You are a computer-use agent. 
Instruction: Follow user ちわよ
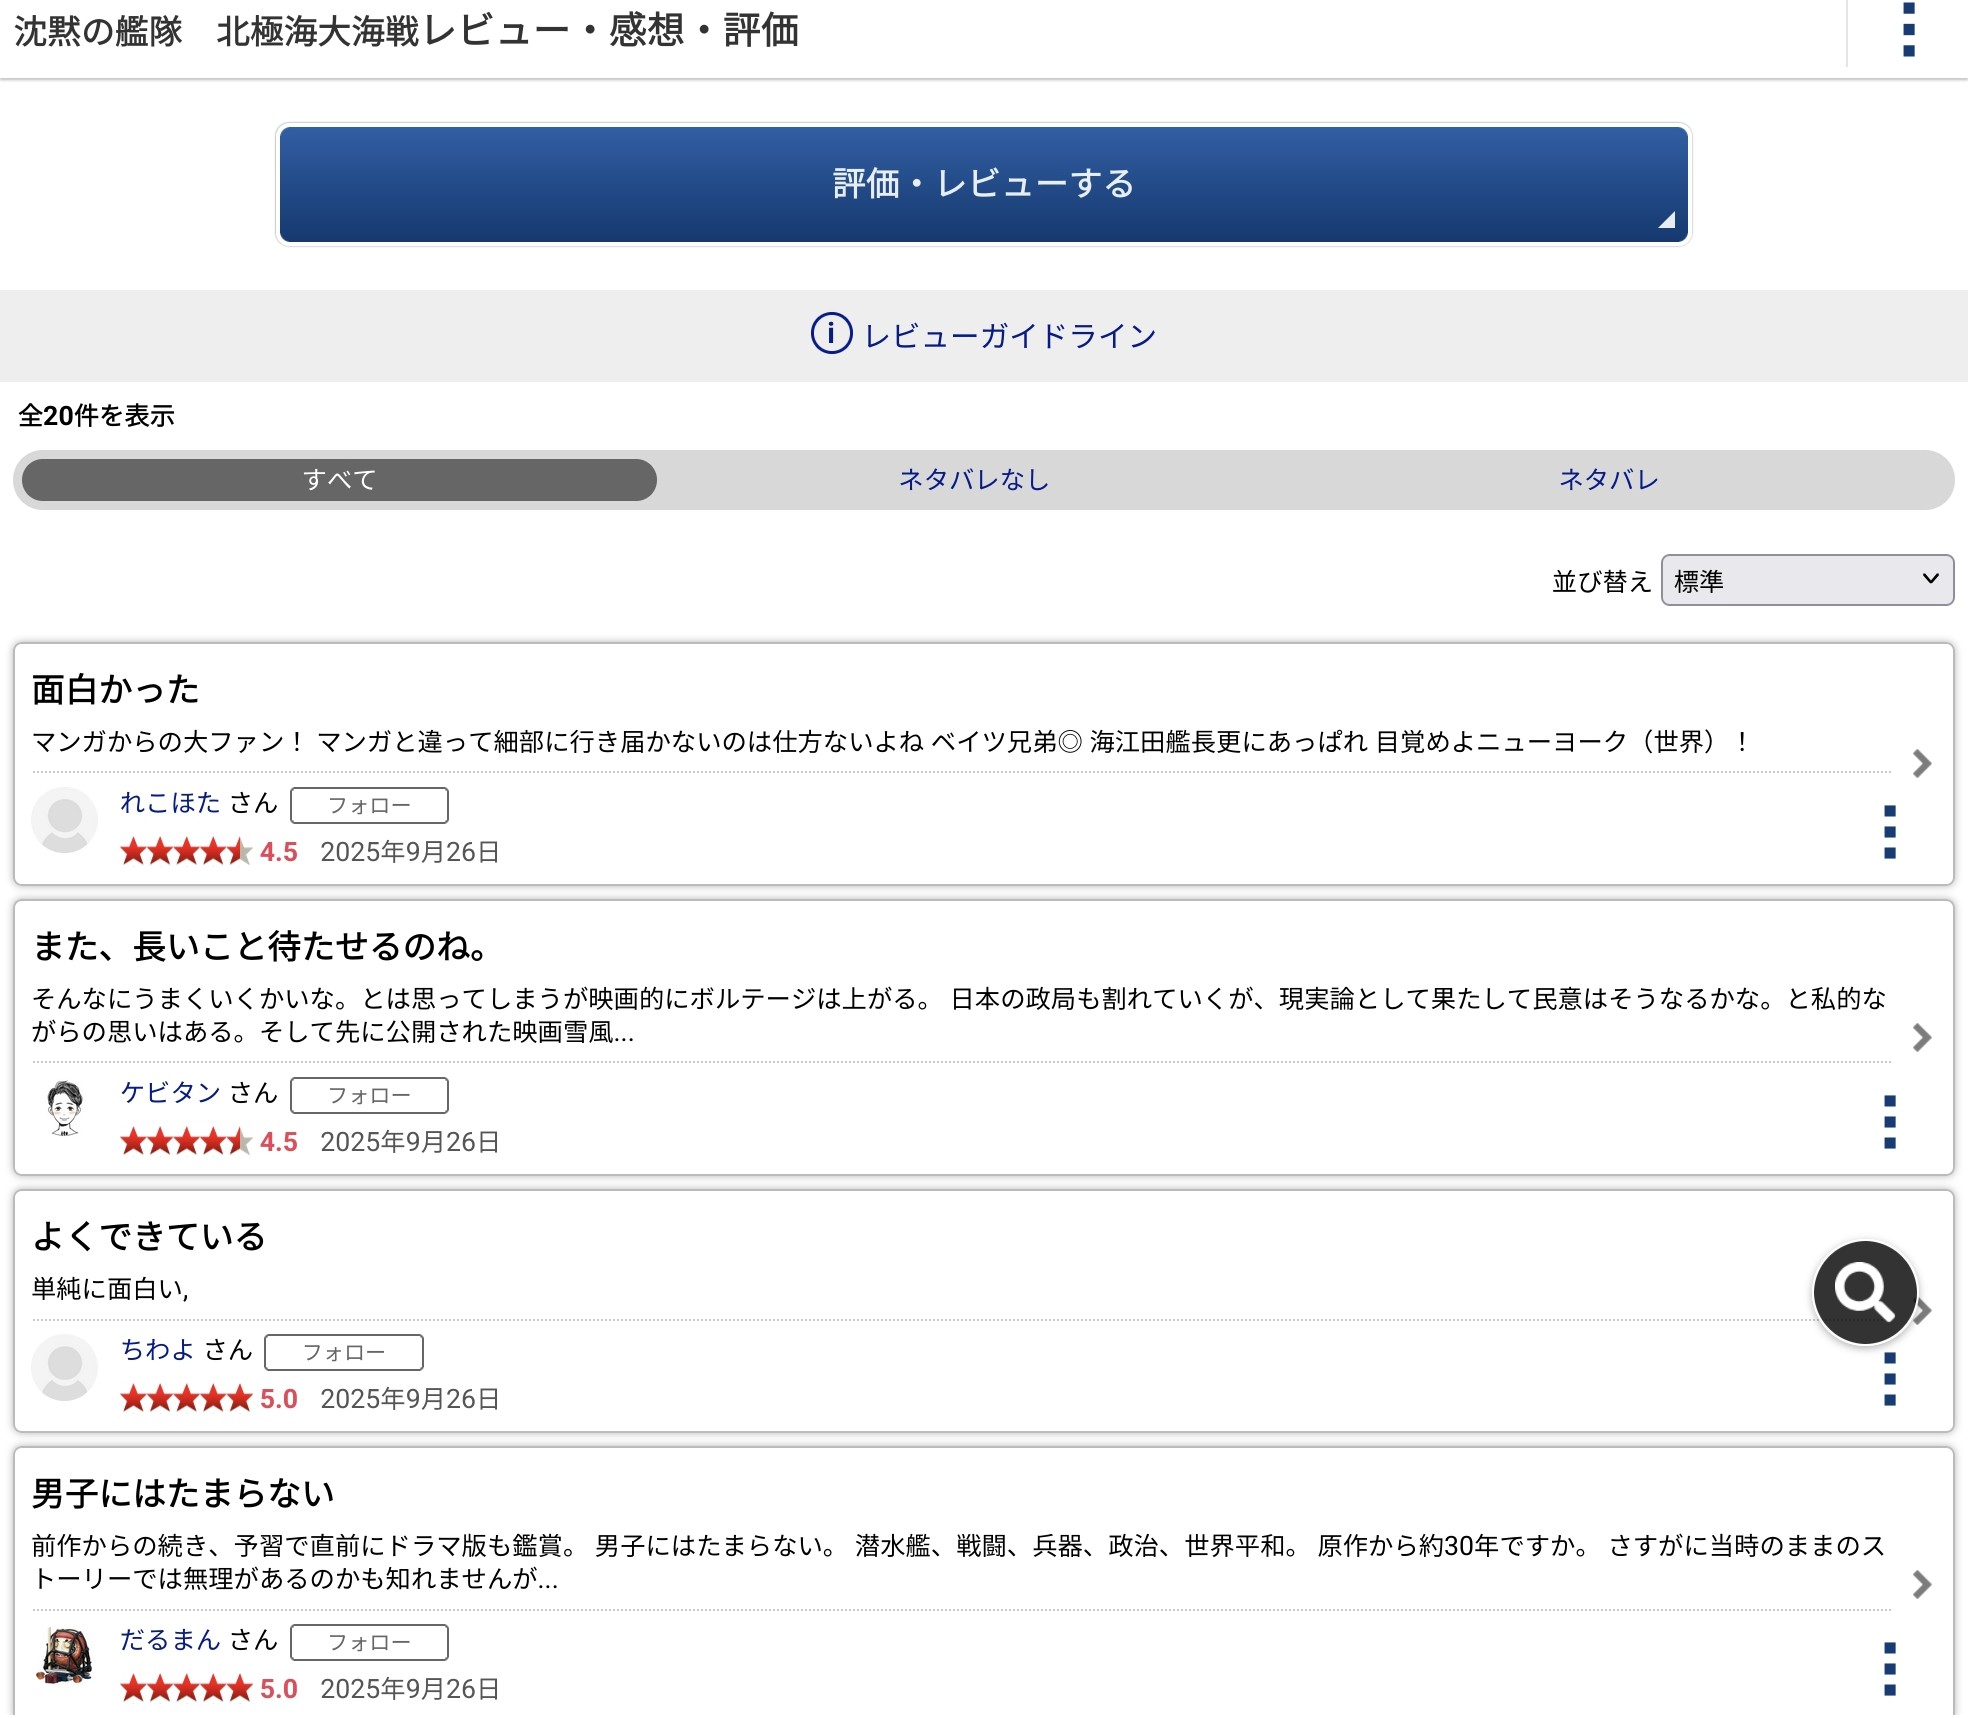click(343, 1352)
